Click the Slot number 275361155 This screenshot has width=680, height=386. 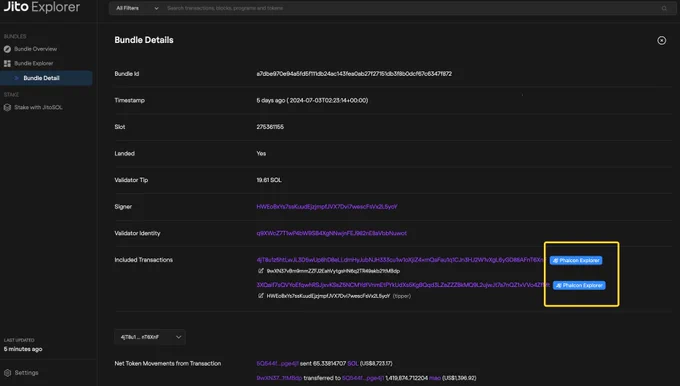coord(270,127)
